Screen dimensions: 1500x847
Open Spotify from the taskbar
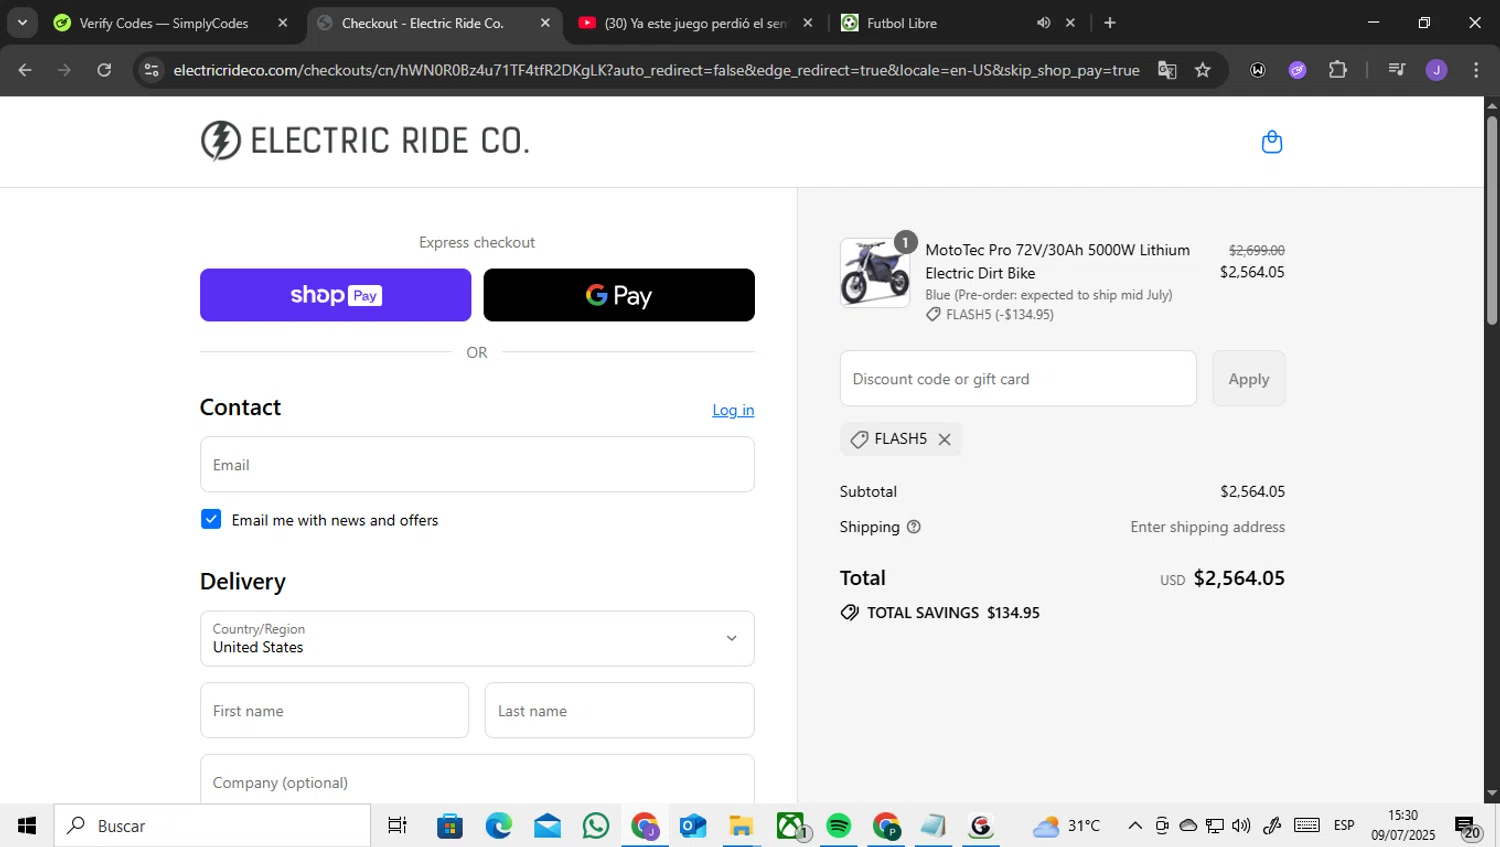click(x=838, y=826)
